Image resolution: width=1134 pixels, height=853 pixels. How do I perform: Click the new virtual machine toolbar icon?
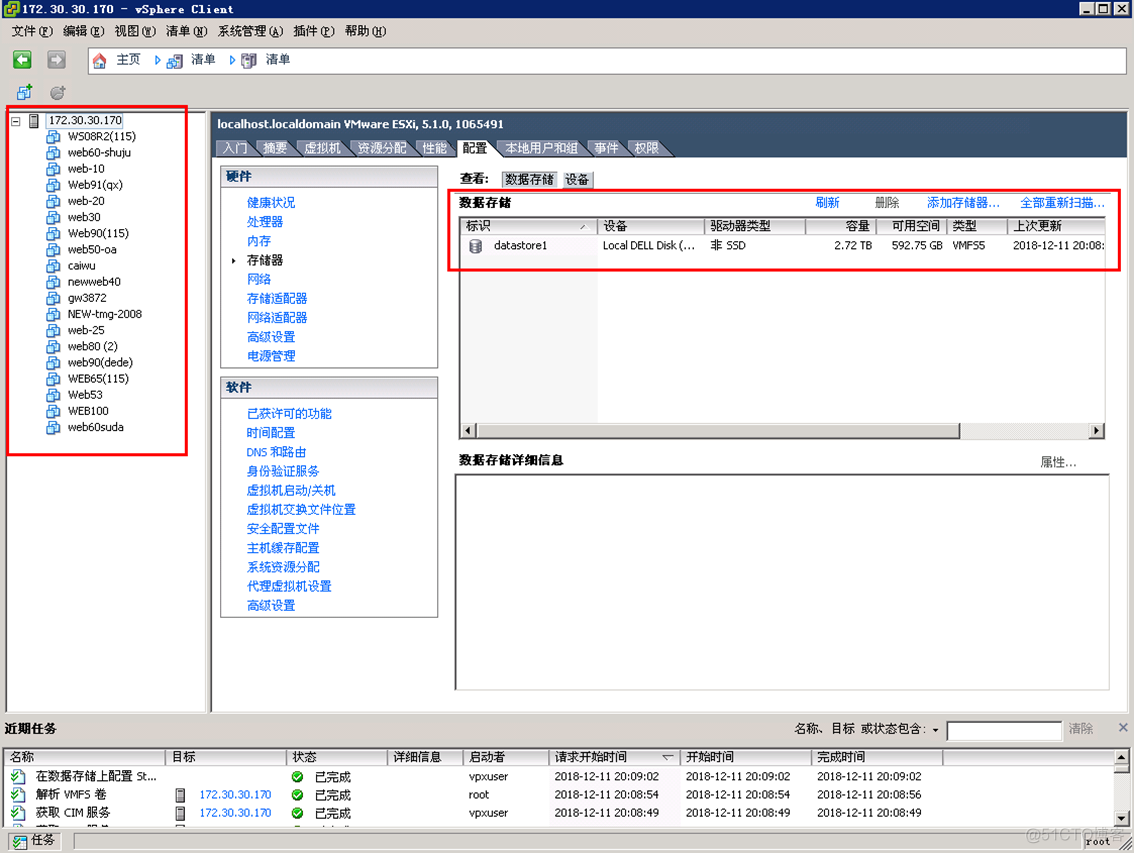click(25, 92)
